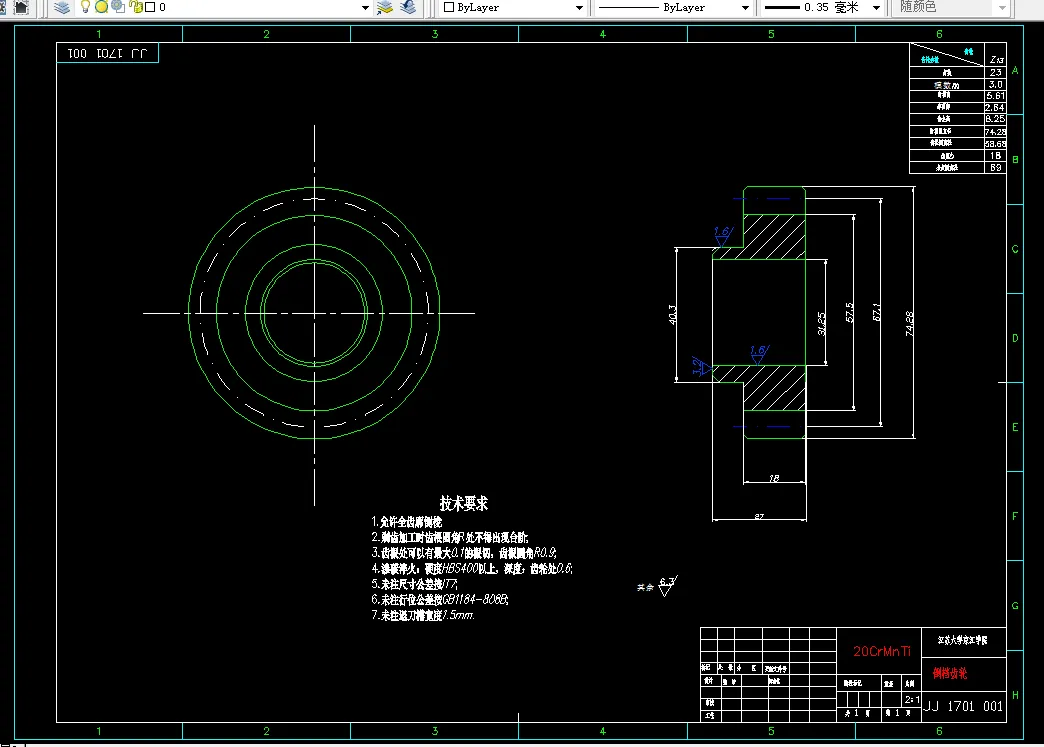
Task: Open the ByLayer linetype dropdown
Action: (745, 7)
